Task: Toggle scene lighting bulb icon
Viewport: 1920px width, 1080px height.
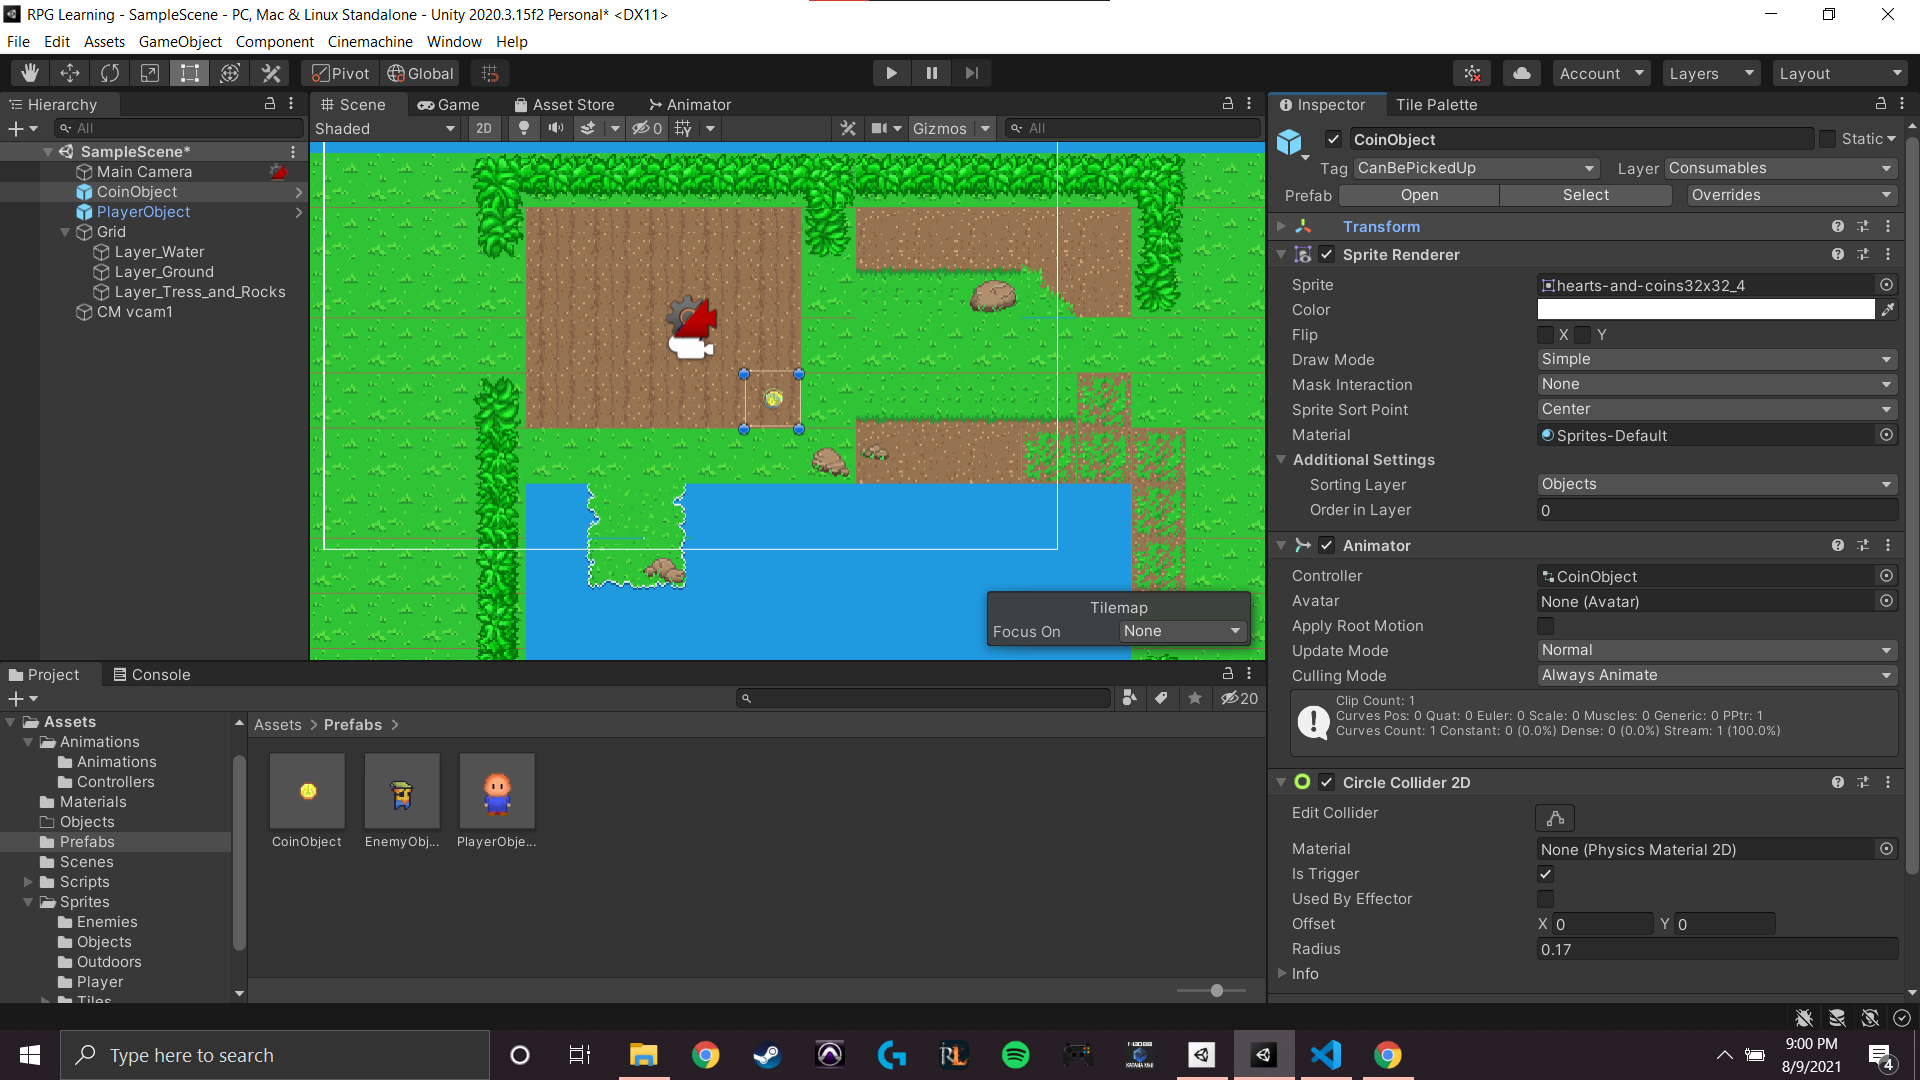Action: click(523, 128)
